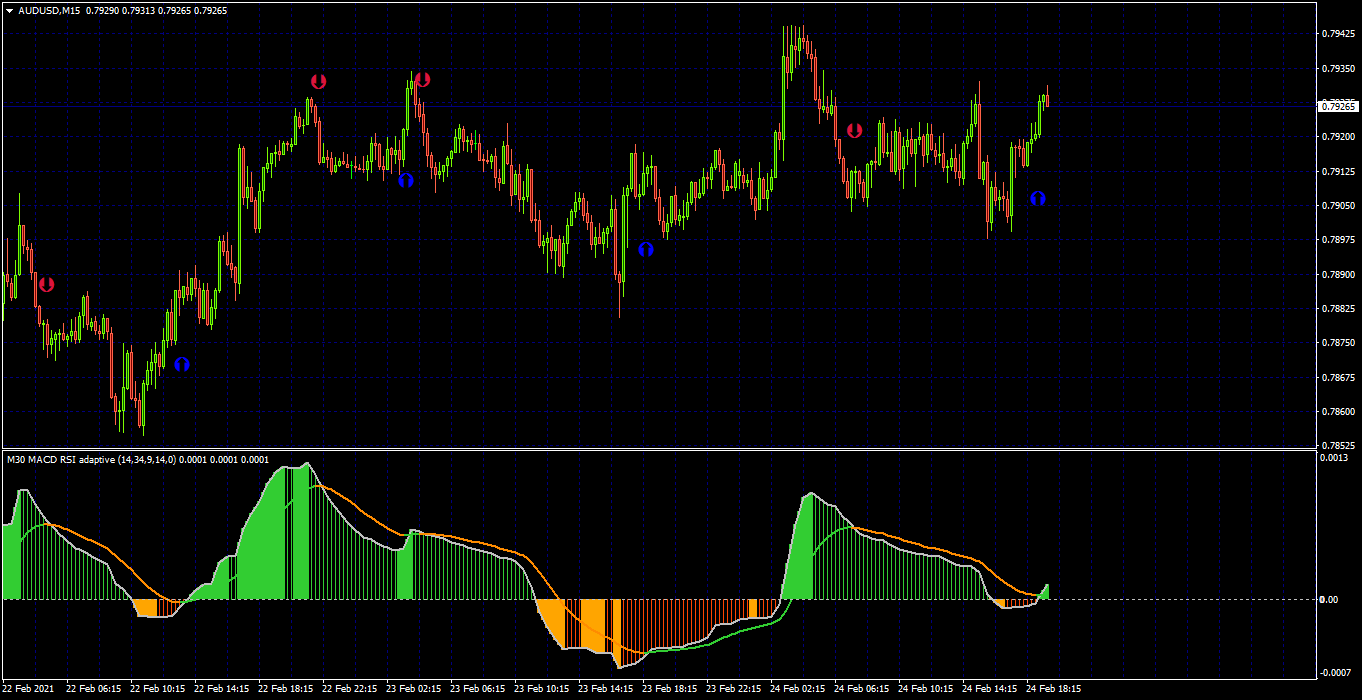Image resolution: width=1362 pixels, height=700 pixels.
Task: Click the 23 Feb 14:15 time axis label
Action: click(x=605, y=689)
